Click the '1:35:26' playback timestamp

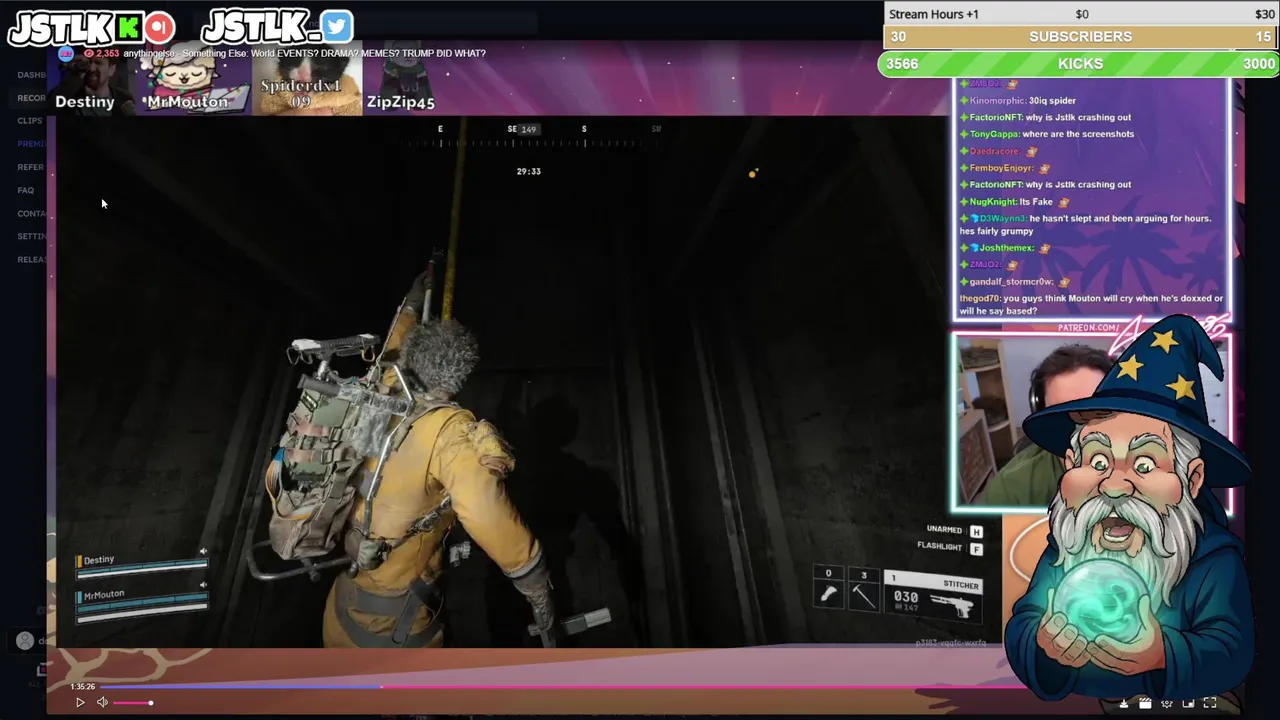[83, 687]
